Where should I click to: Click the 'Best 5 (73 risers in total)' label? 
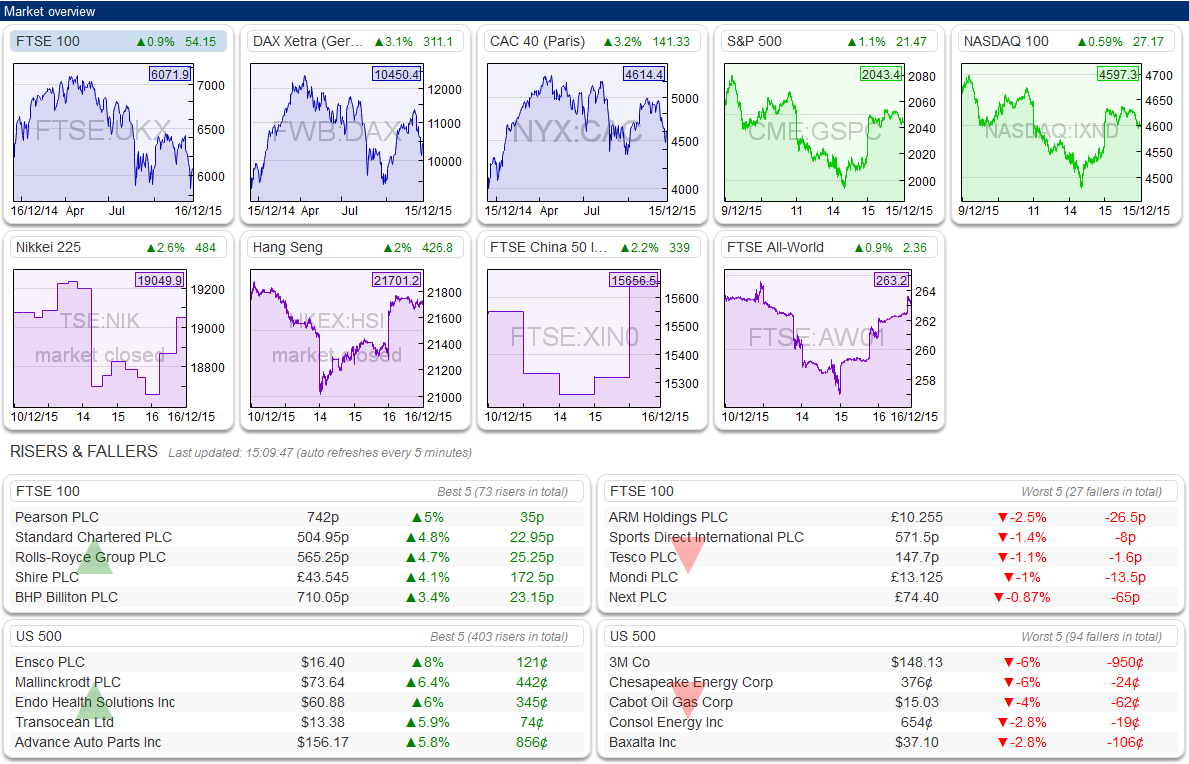point(502,492)
